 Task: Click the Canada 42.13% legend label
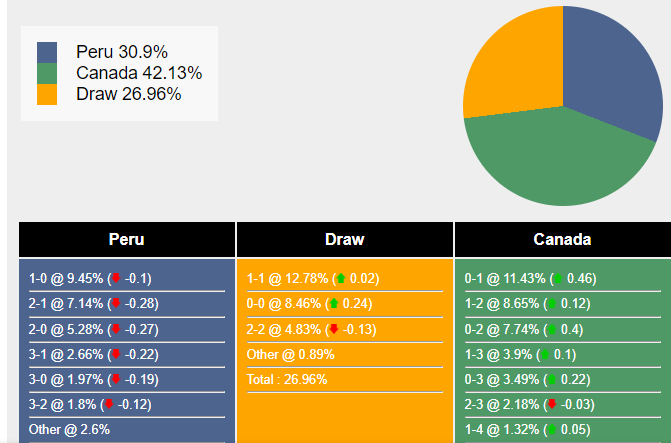[x=139, y=73]
